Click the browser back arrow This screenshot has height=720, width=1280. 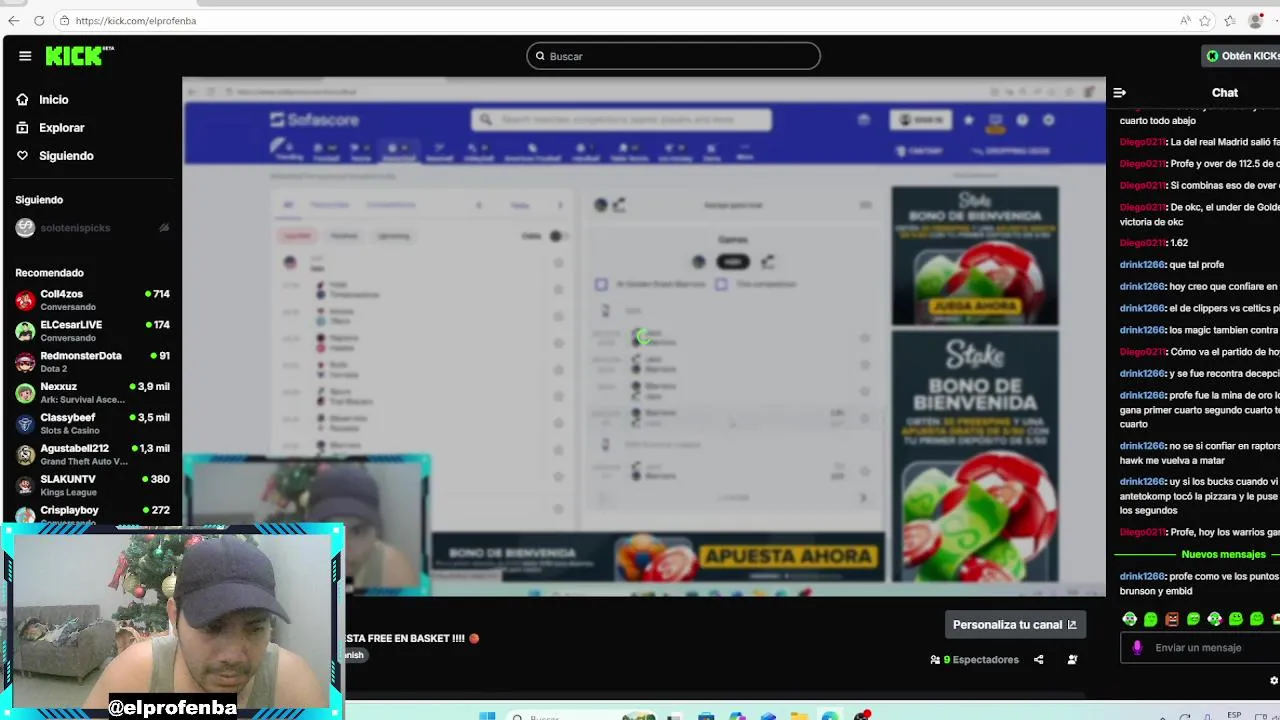(14, 20)
